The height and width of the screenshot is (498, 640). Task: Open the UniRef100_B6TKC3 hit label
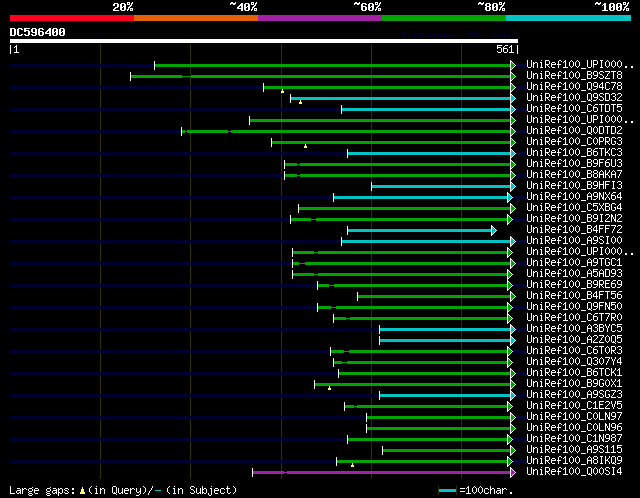point(574,153)
